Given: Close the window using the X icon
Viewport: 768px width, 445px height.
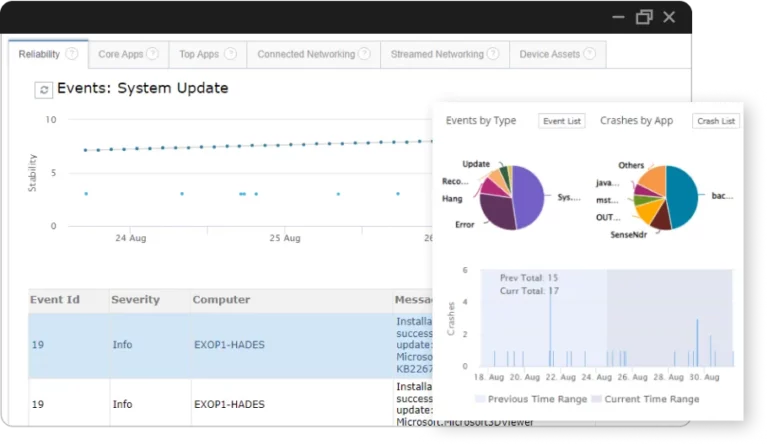Looking at the screenshot, I should (x=669, y=17).
